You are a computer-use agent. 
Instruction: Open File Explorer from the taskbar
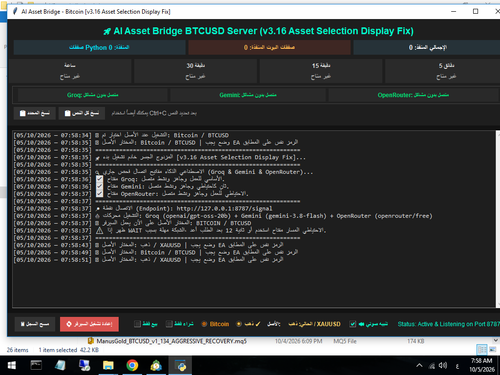(x=108, y=365)
